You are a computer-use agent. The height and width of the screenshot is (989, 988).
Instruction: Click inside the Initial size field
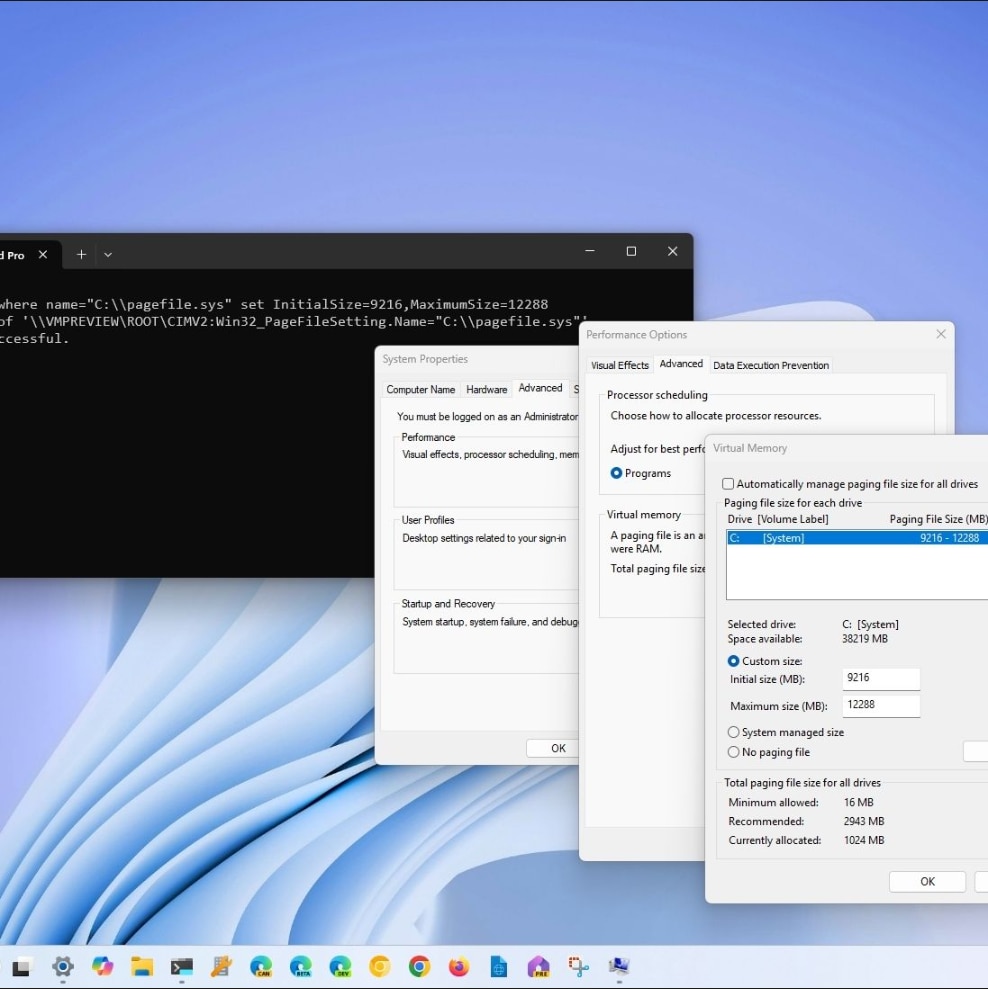tap(880, 678)
